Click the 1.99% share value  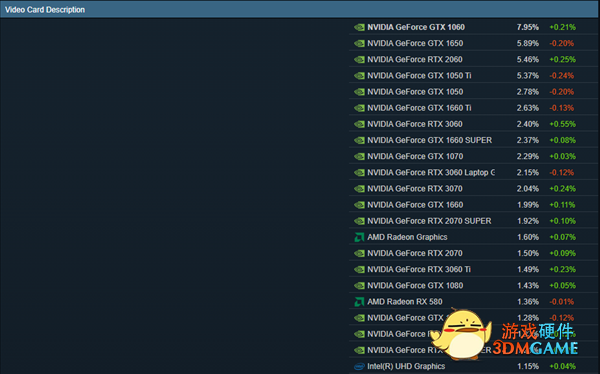click(528, 205)
